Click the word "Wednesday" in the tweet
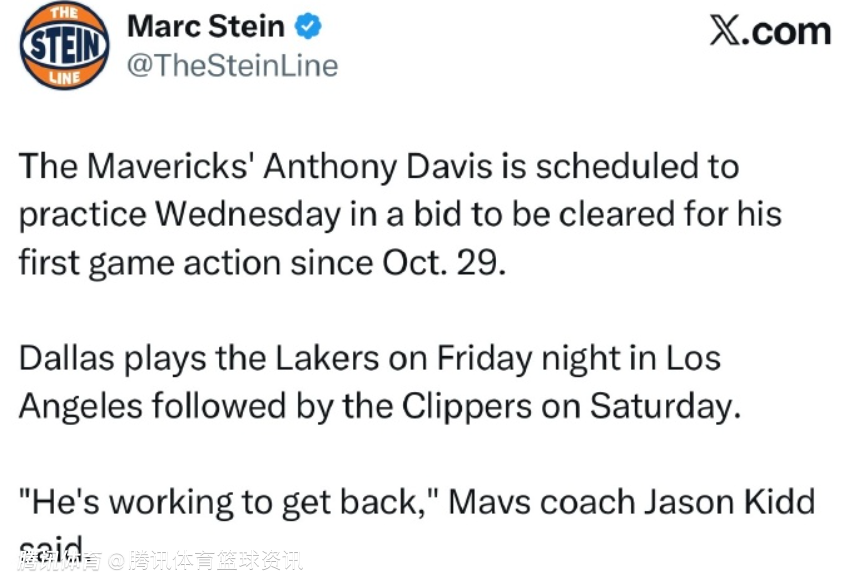The width and height of the screenshot is (864, 586). tap(253, 214)
